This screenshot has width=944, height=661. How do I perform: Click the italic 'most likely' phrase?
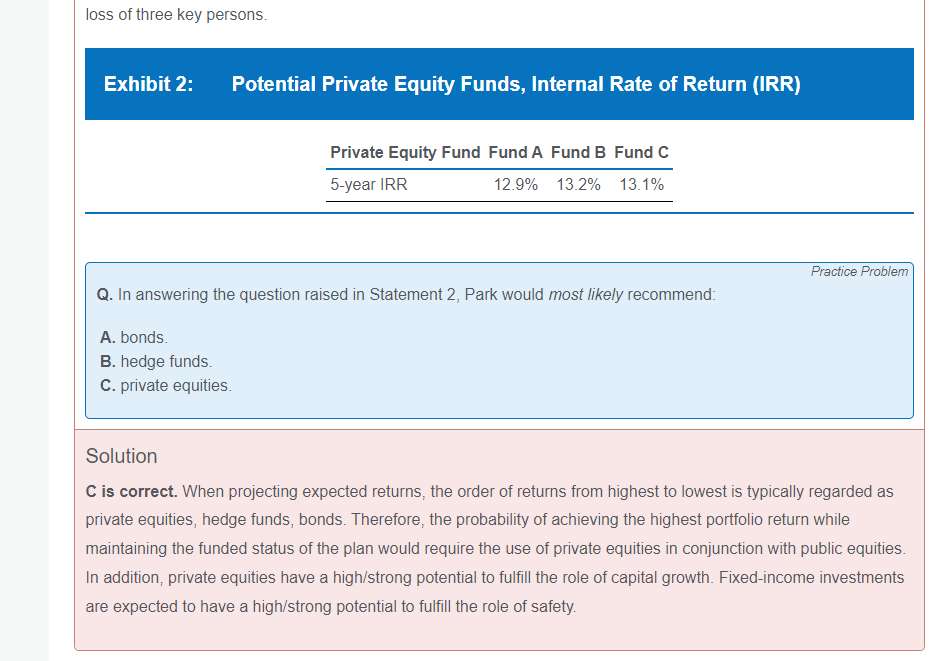click(x=585, y=295)
